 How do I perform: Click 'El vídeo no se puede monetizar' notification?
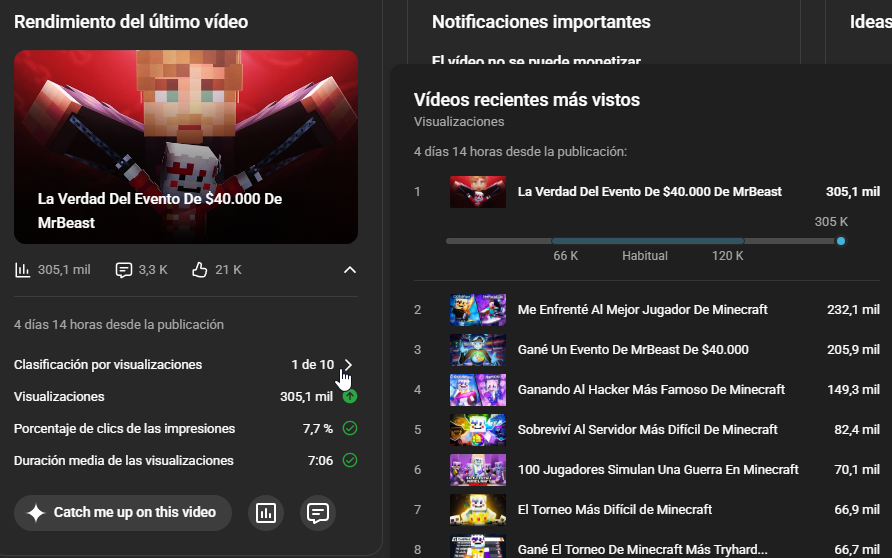(x=536, y=59)
